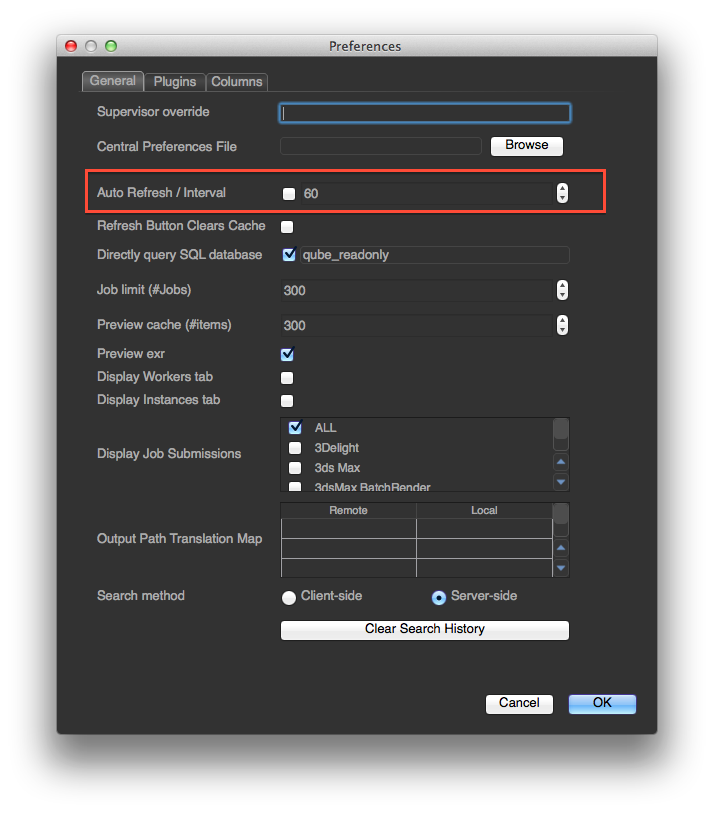Image resolution: width=714 pixels, height=813 pixels.
Task: Select the Client-side search method
Action: coord(289,598)
